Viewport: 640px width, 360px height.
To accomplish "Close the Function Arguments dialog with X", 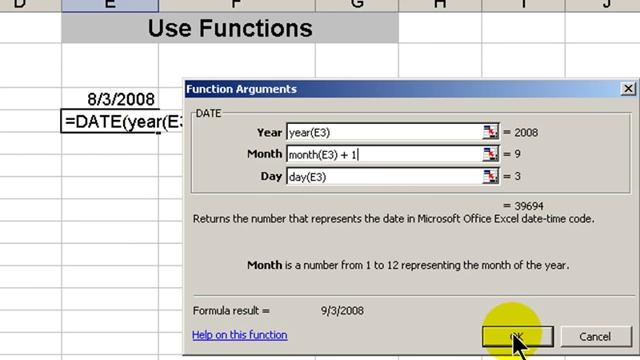I will click(x=628, y=89).
